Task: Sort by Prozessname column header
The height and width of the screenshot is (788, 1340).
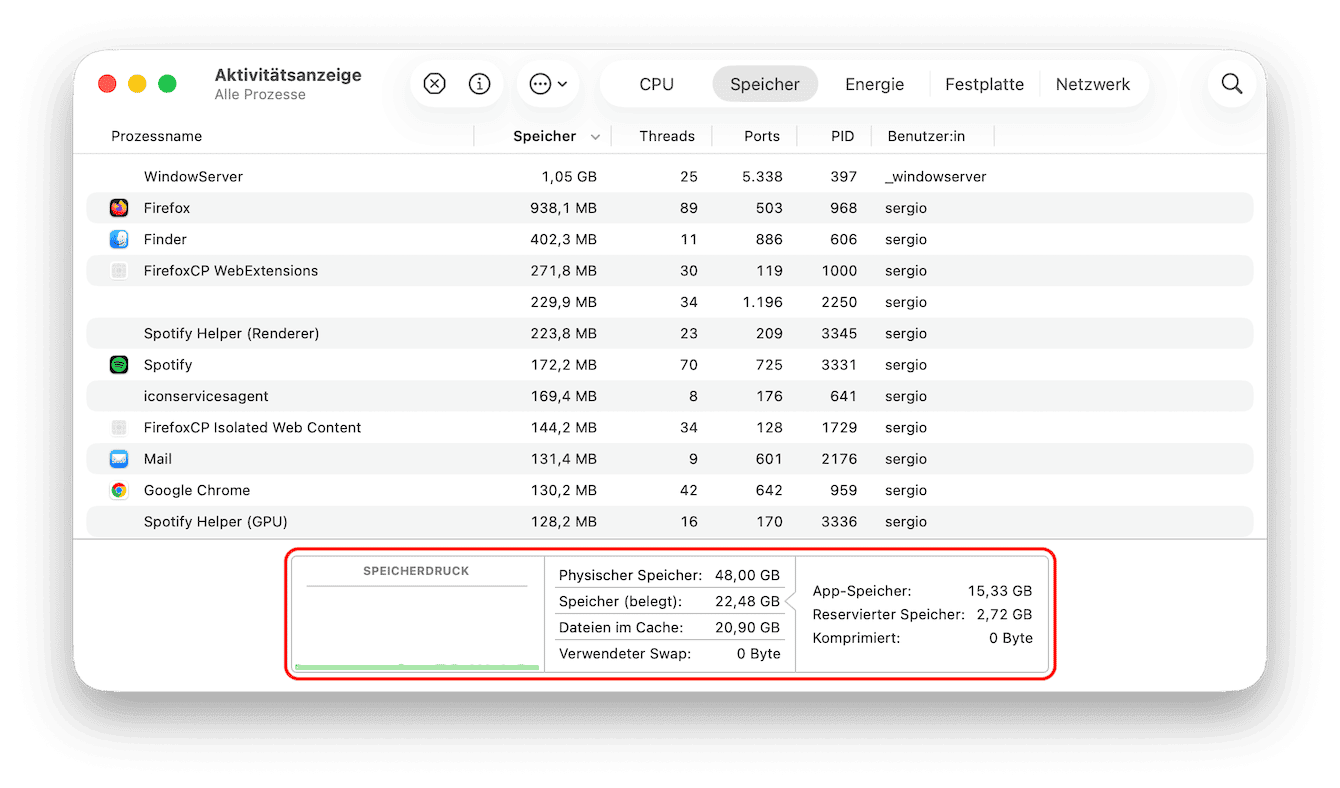Action: (157, 136)
